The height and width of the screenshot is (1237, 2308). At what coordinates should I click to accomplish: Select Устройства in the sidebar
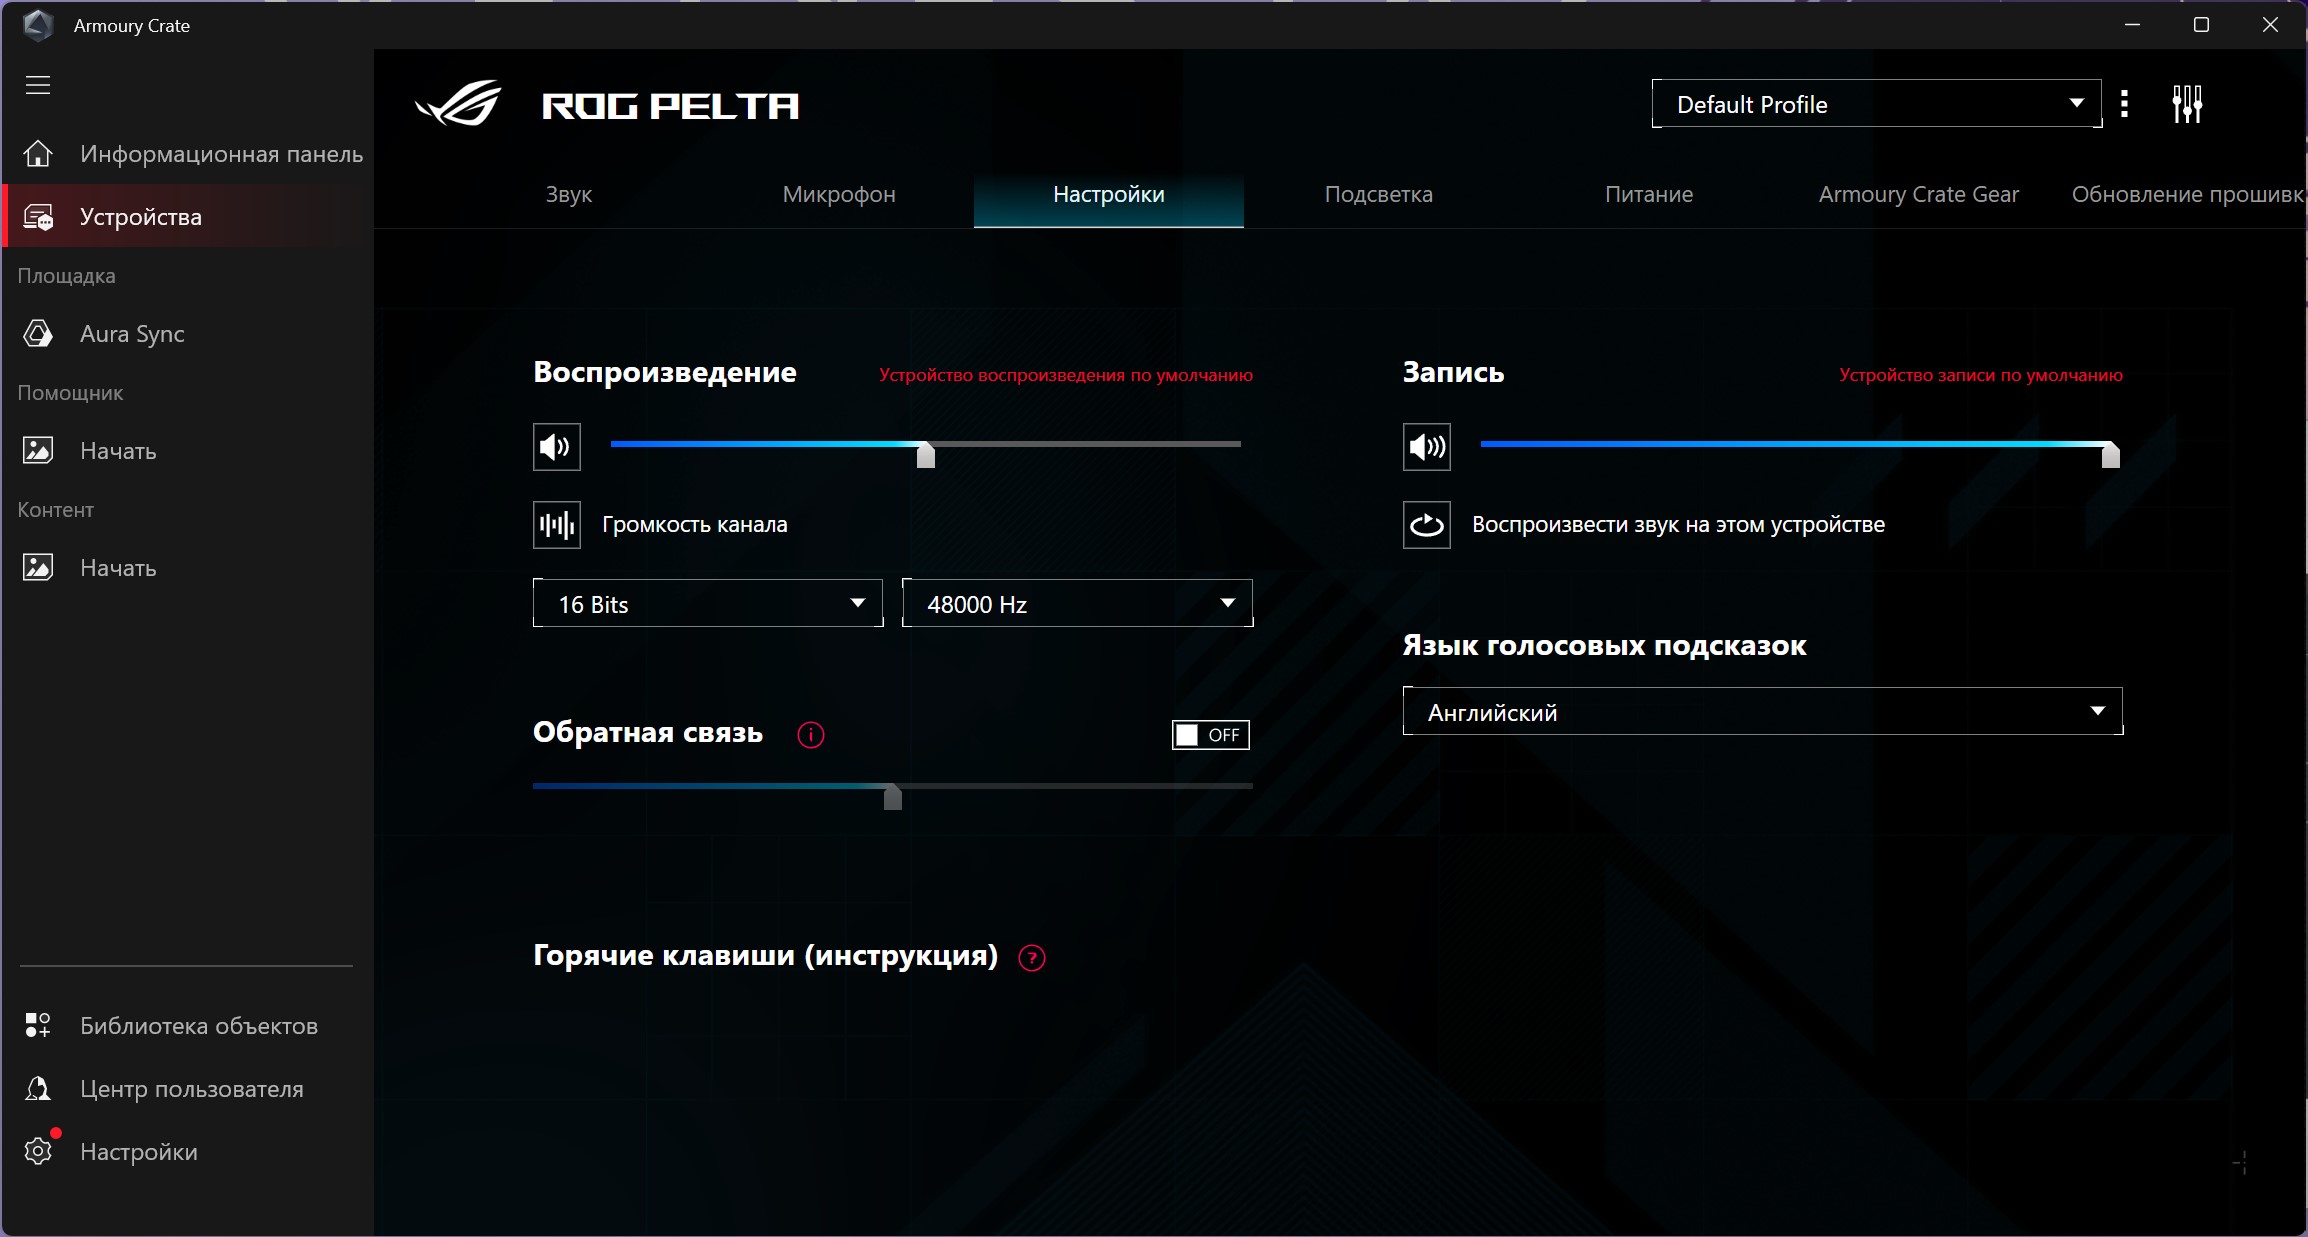[188, 217]
